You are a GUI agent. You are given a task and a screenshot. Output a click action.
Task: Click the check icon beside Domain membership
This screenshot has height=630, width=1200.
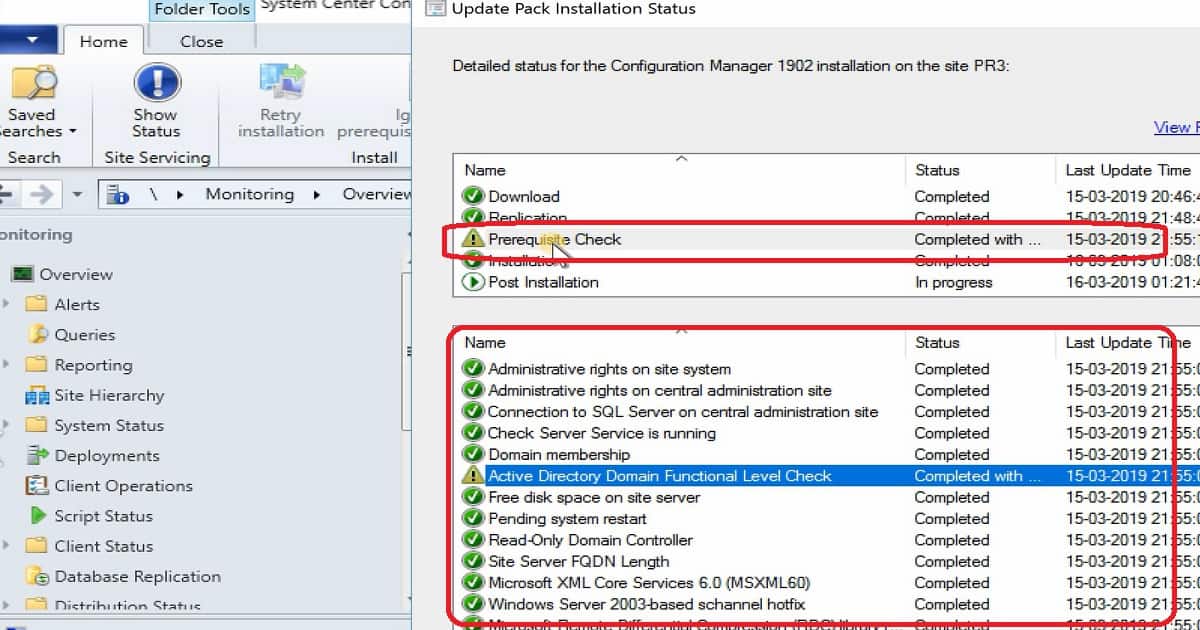pos(473,455)
